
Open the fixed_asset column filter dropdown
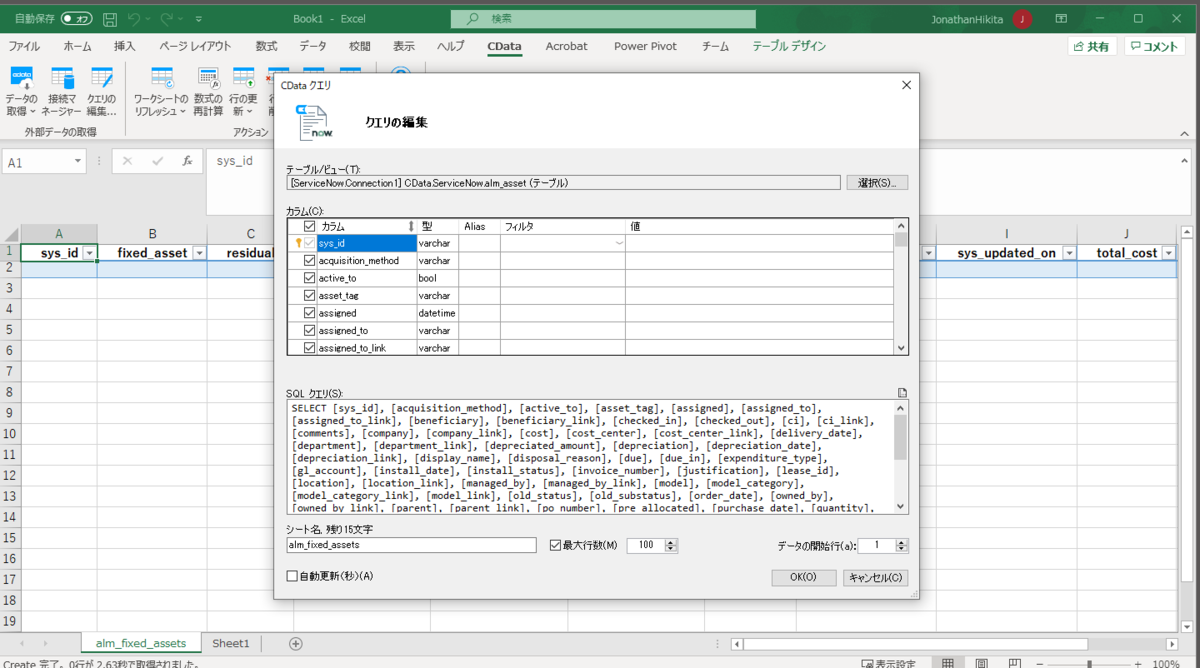click(201, 252)
